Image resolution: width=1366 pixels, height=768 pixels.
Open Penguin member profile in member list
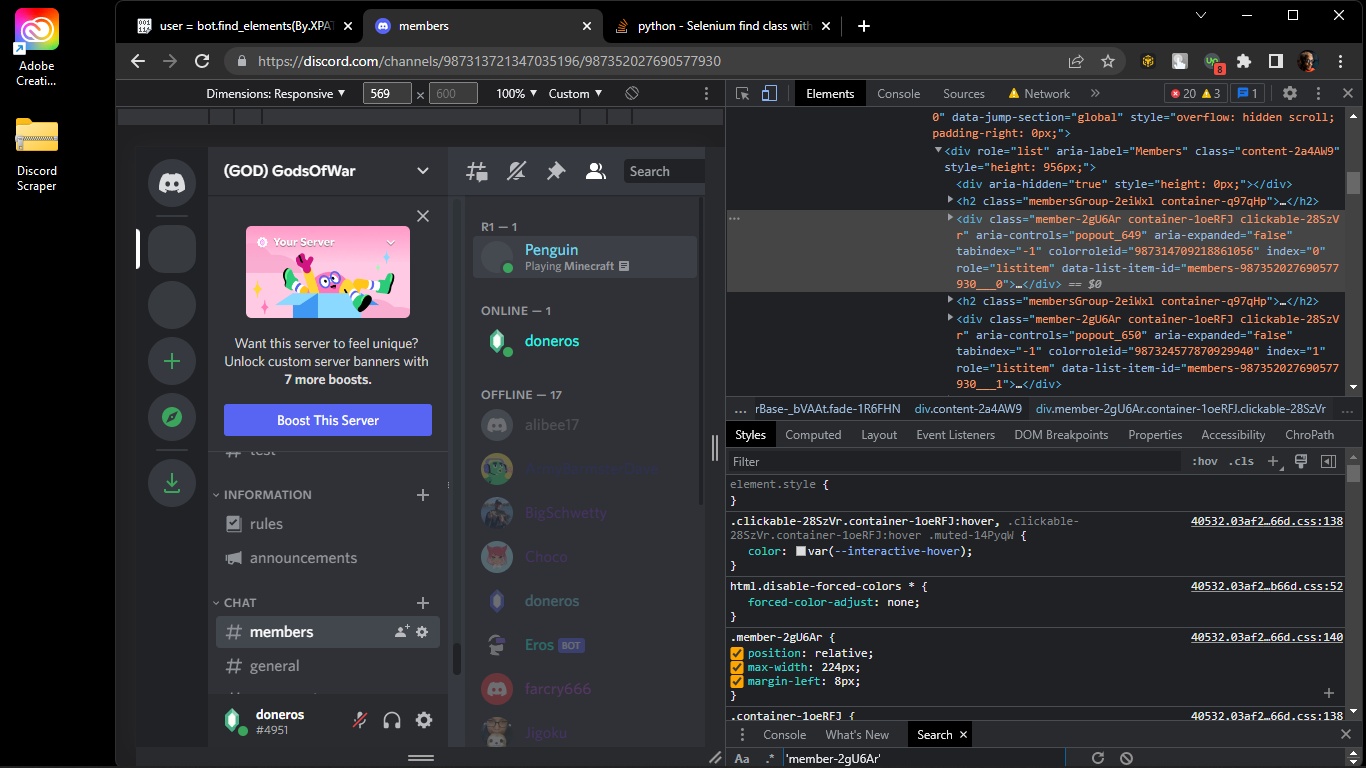pos(585,257)
